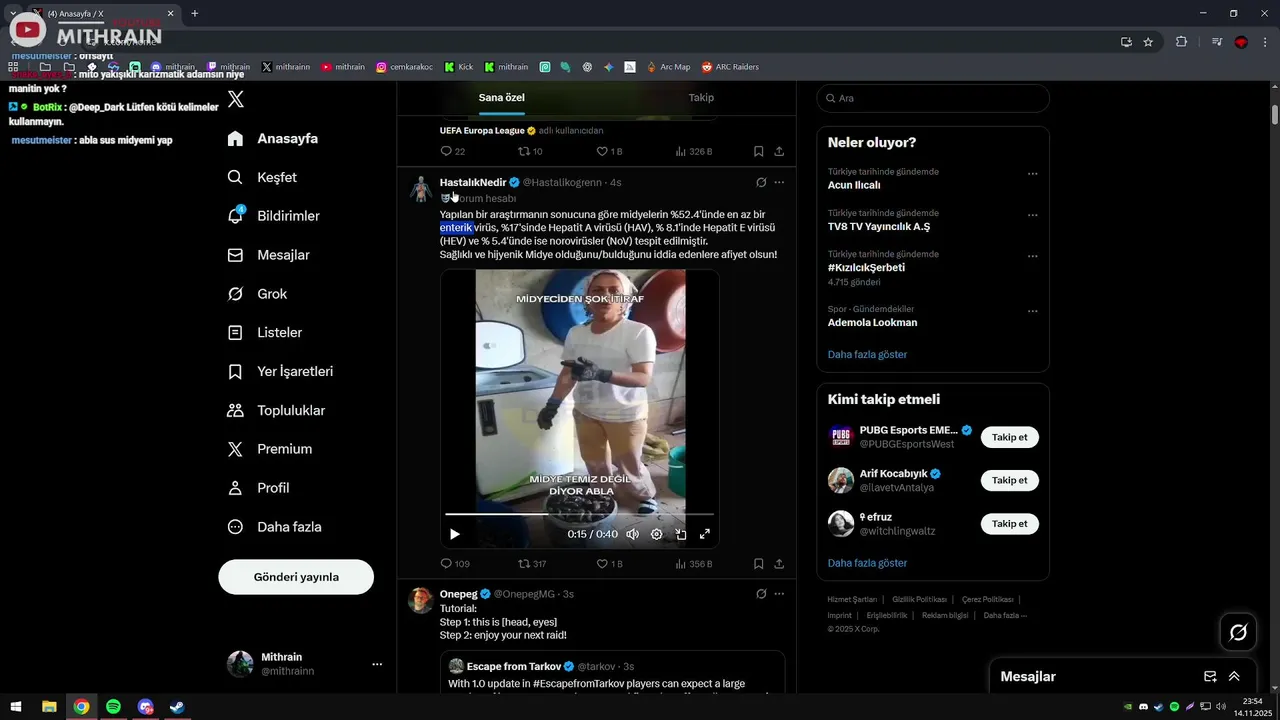The width and height of the screenshot is (1280, 720).
Task: Open options for Ademola Lookman trend
Action: pos(1033,311)
